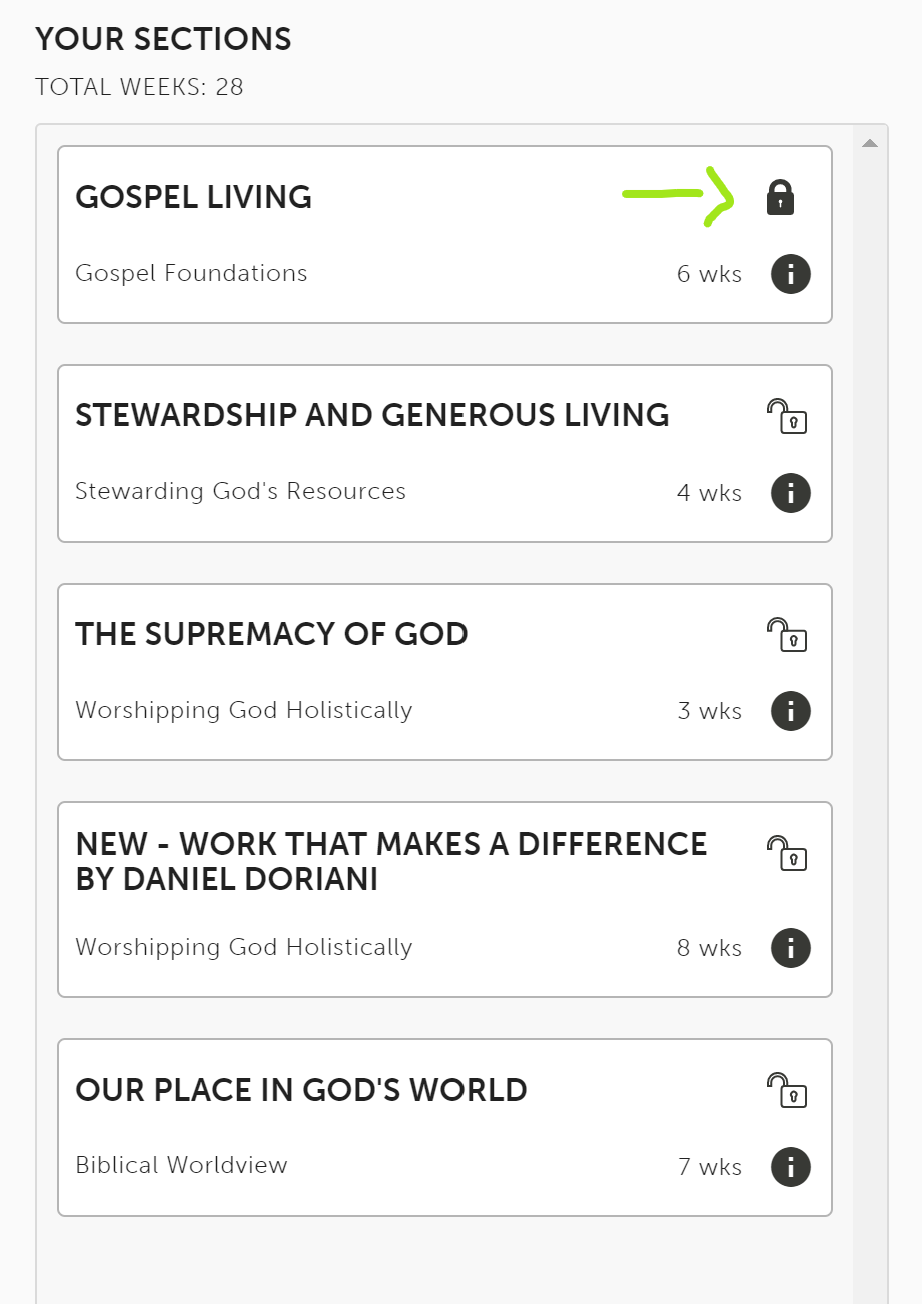
Task: Lock The Supremacy of God section
Action: click(x=787, y=635)
